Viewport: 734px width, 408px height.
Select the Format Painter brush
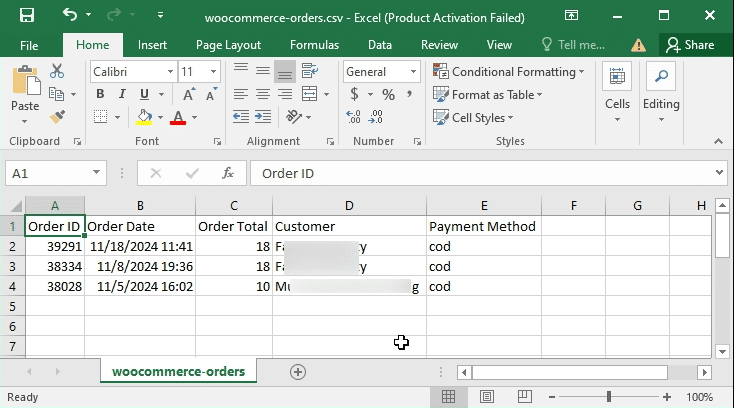[x=57, y=117]
